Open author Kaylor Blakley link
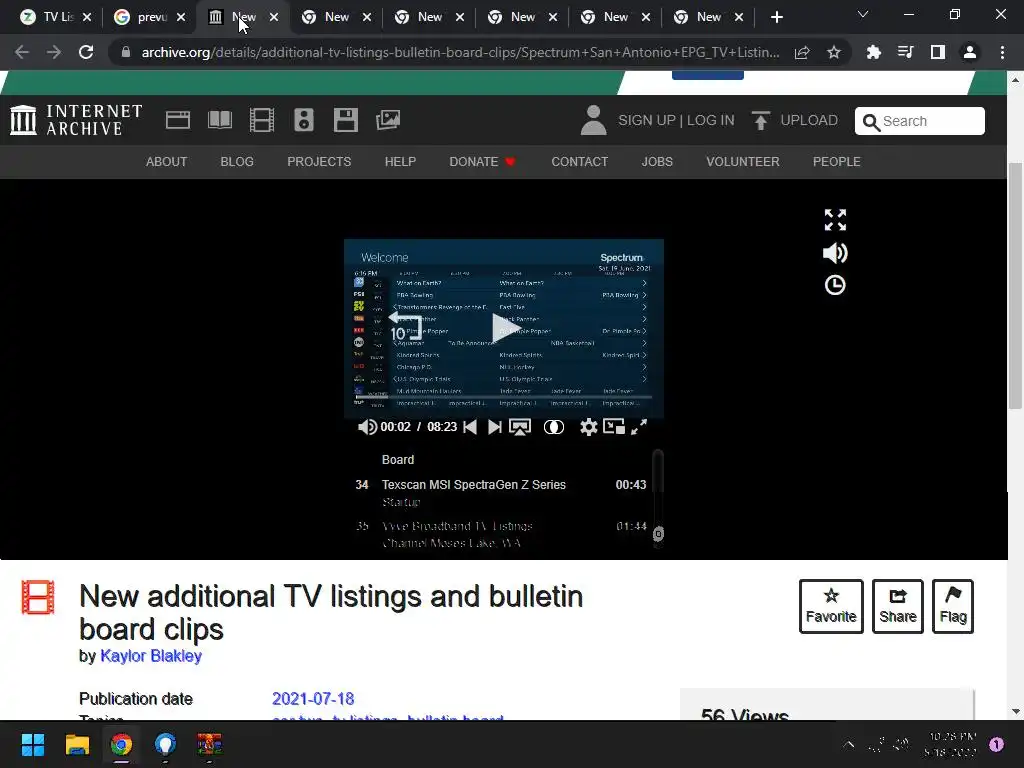Viewport: 1024px width, 768px height. tap(151, 656)
